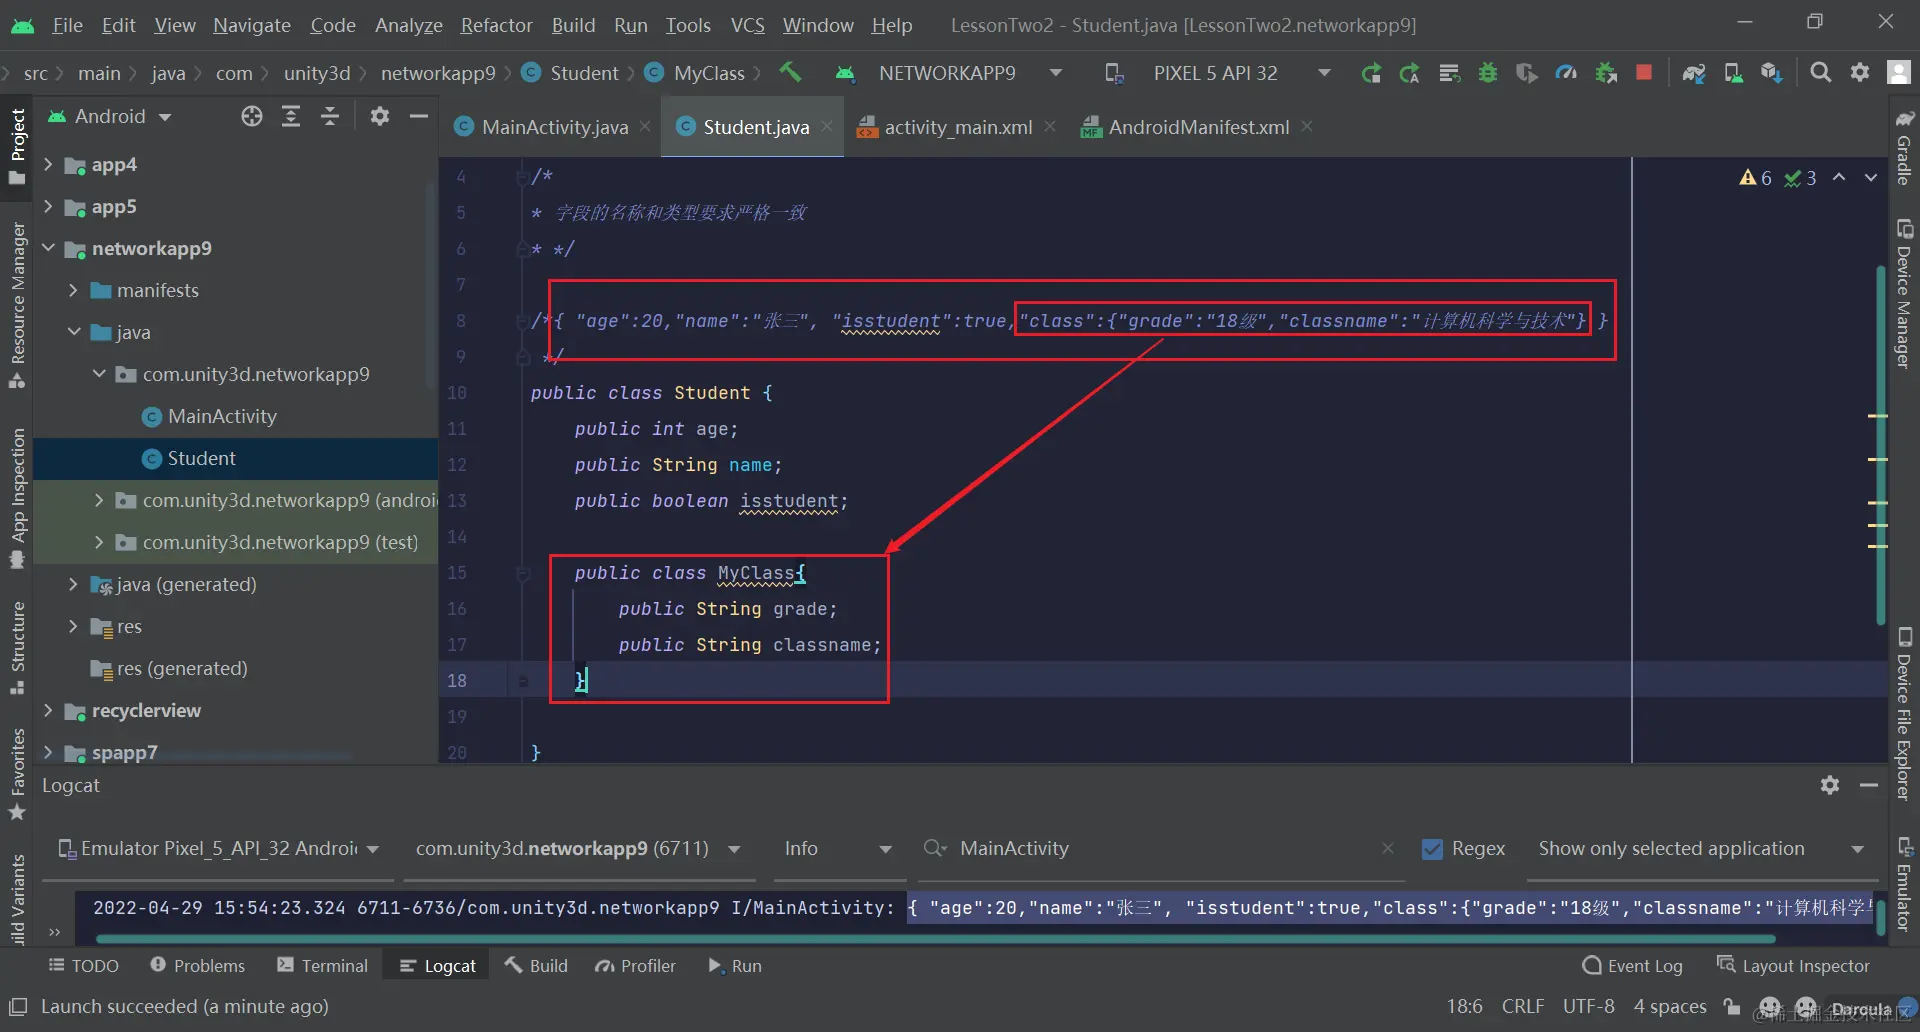The height and width of the screenshot is (1032, 1920).
Task: Toggle the Project tool window button
Action: coord(17,146)
